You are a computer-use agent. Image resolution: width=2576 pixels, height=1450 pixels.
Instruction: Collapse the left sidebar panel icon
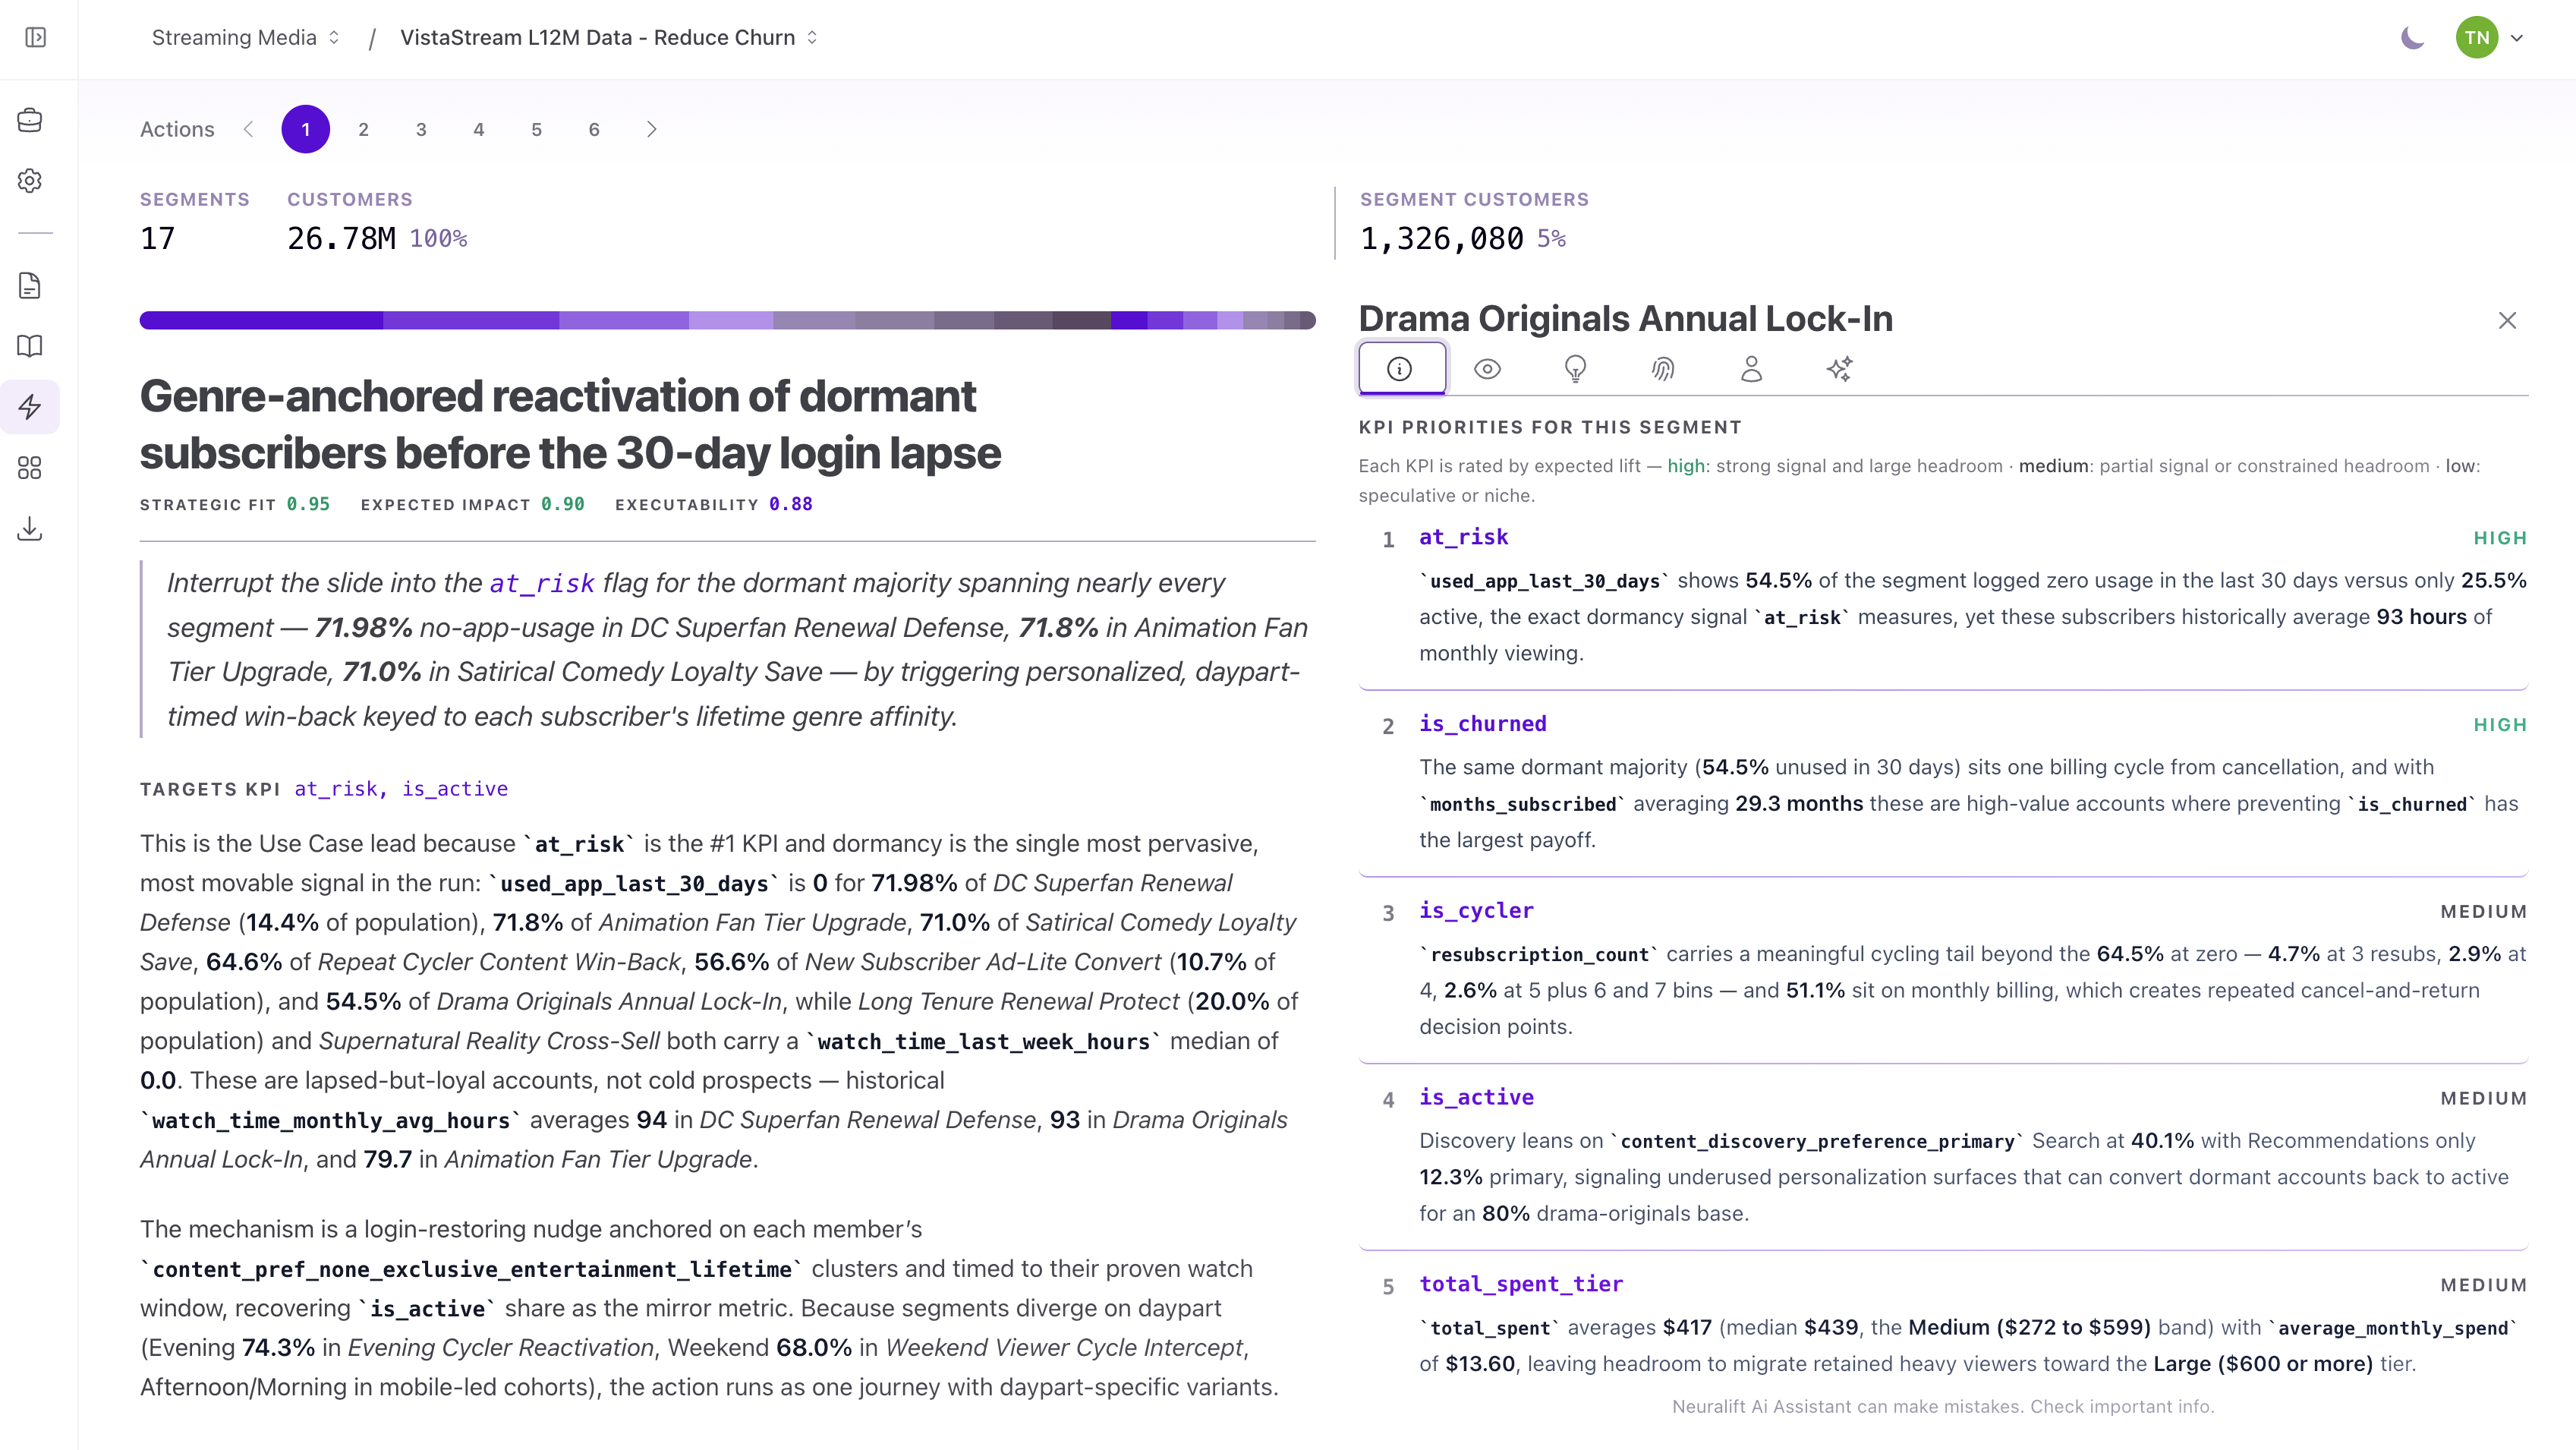point(36,38)
